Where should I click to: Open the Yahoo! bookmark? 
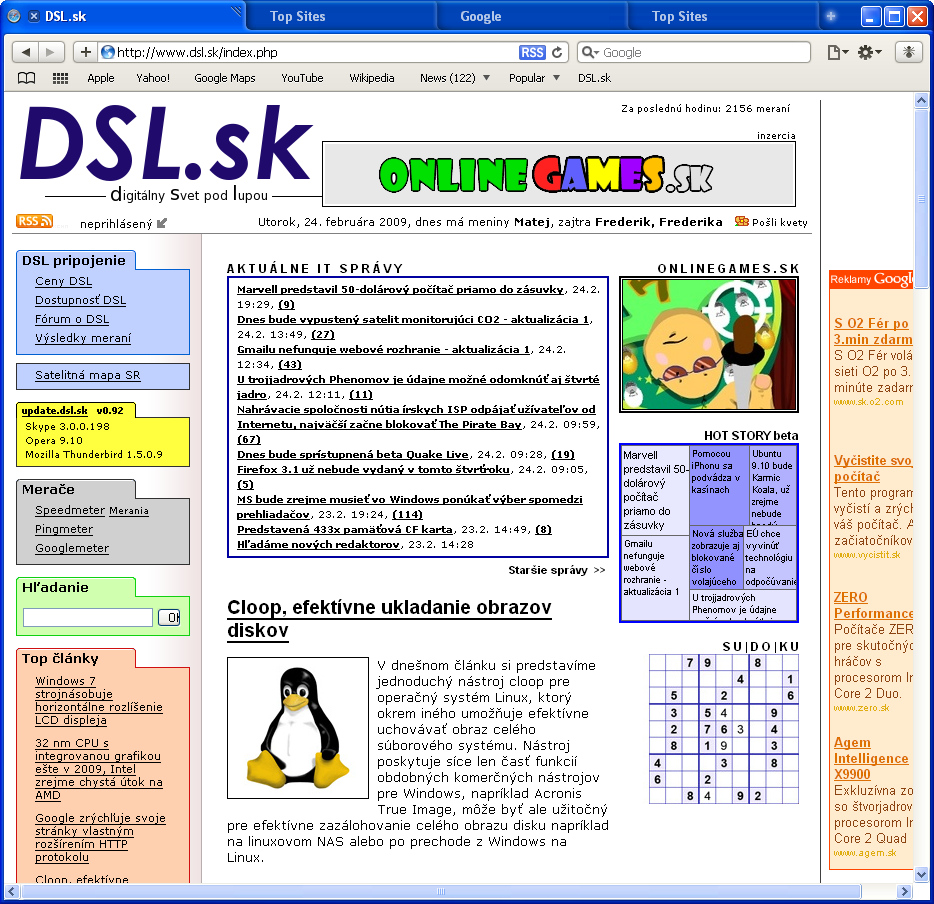(153, 78)
